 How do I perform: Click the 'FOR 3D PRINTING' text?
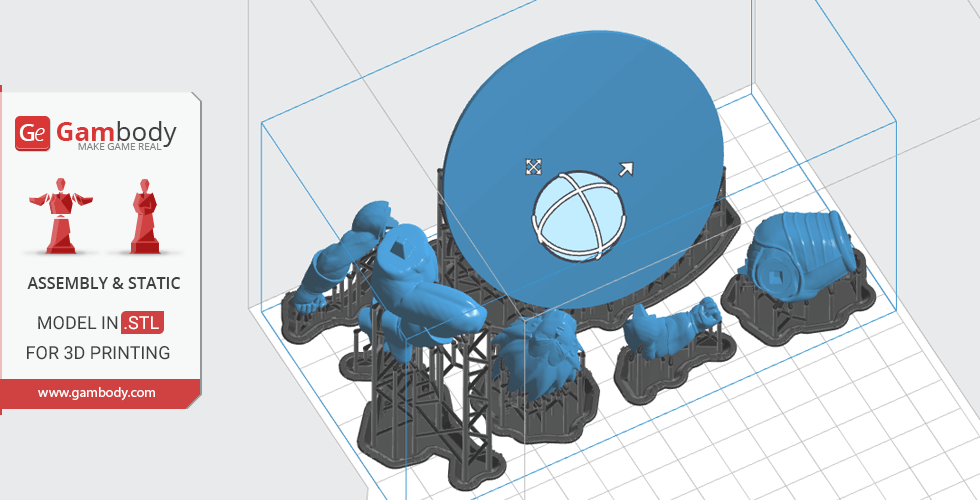click(x=98, y=353)
